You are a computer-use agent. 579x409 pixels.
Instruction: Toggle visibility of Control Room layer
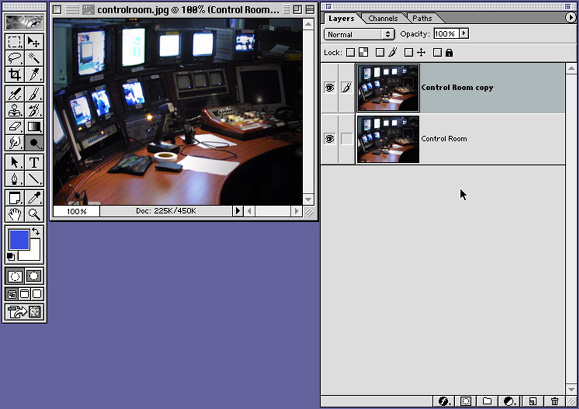click(329, 139)
